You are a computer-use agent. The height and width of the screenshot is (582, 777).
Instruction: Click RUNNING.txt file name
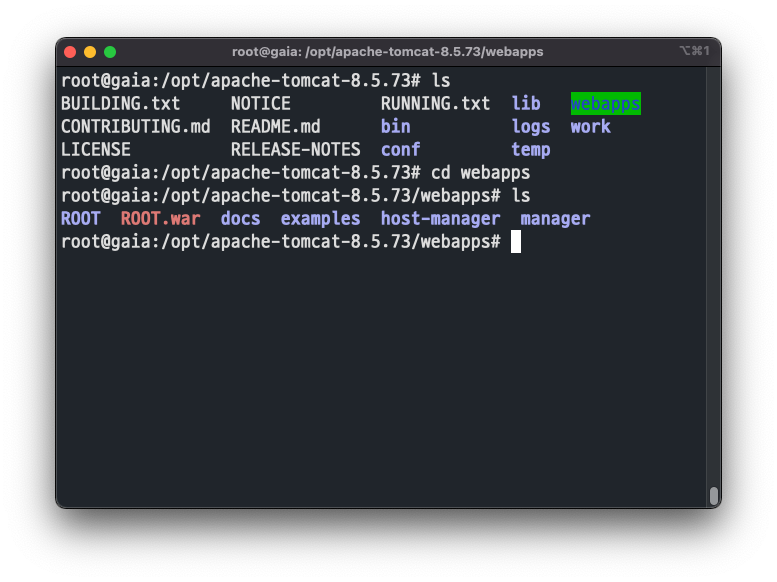[x=435, y=104]
